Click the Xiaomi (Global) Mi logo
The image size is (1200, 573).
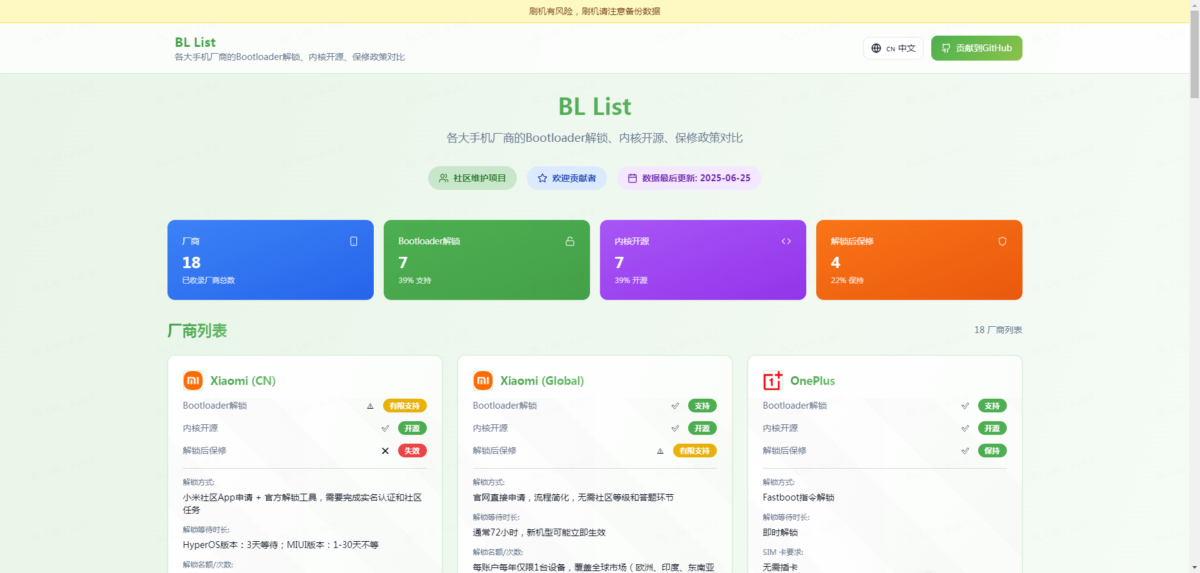483,380
